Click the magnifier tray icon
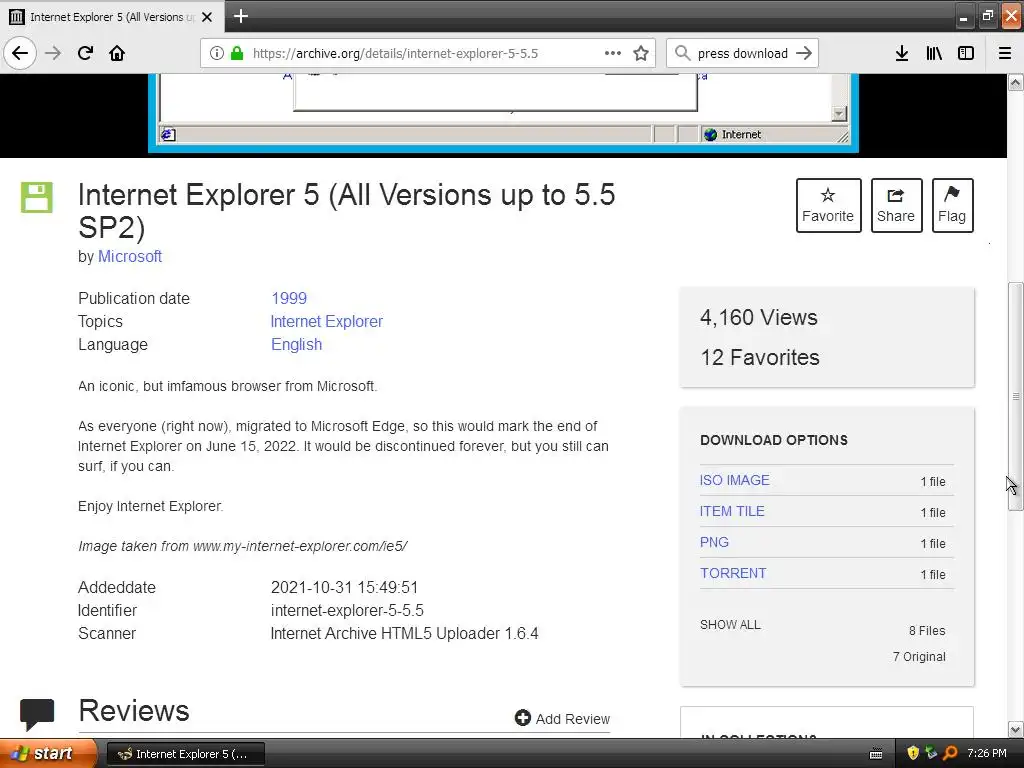1024x768 pixels. [x=950, y=753]
